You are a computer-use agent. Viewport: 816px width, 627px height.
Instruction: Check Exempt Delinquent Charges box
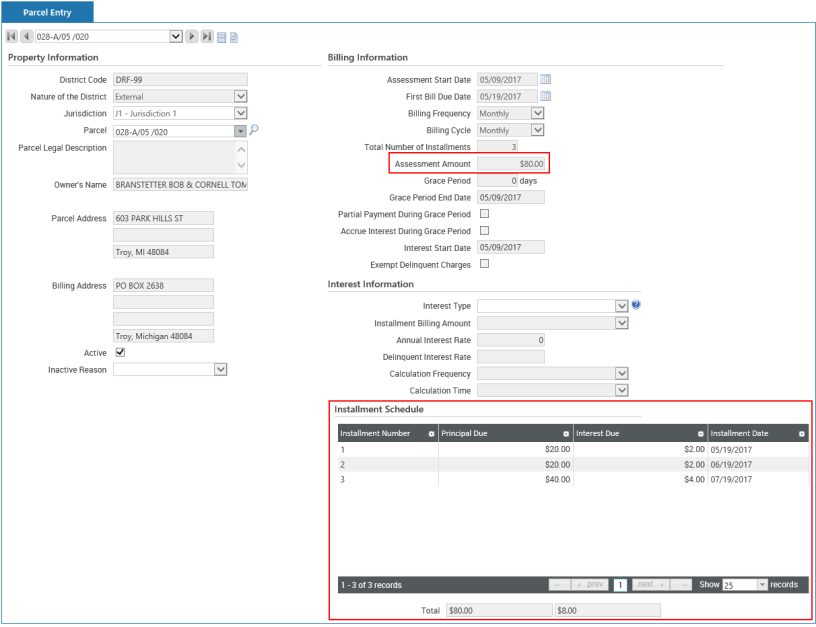485,264
